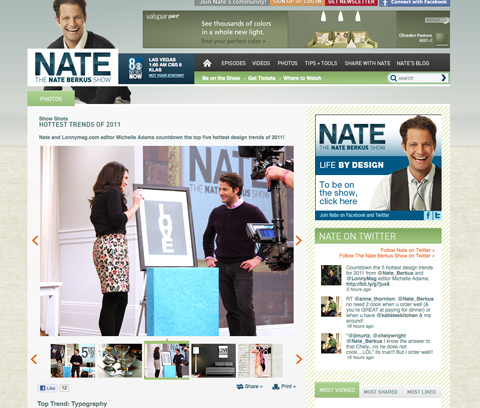Select the colorful dress thumbnail
The width and height of the screenshot is (480, 408).
click(x=260, y=361)
